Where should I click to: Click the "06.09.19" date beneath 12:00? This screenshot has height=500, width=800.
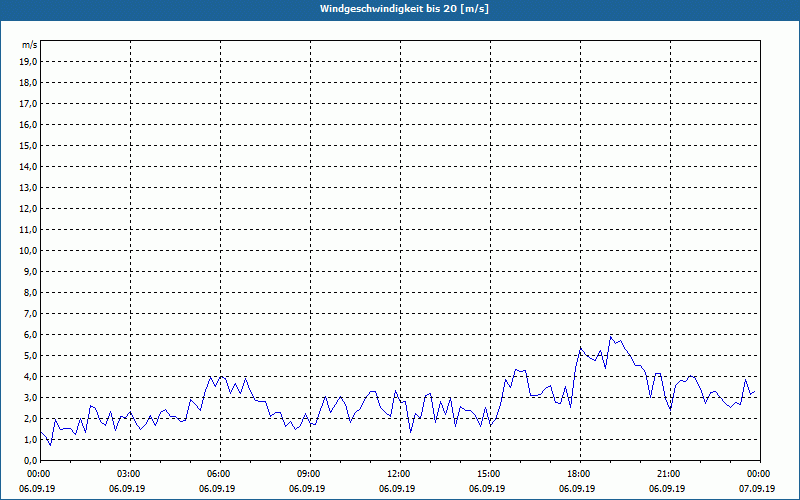tap(397, 488)
